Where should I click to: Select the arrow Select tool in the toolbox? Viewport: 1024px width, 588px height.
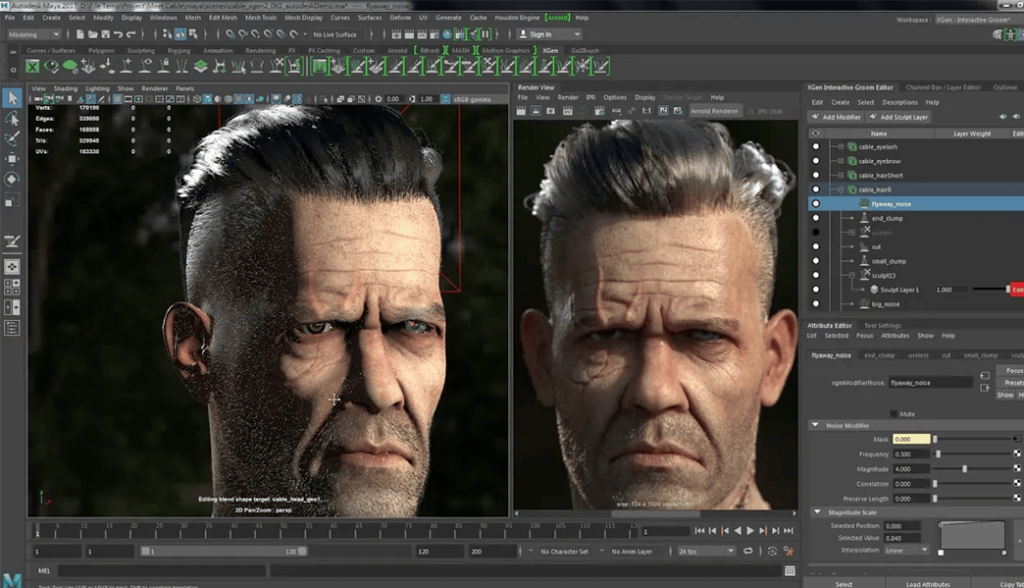tap(13, 100)
